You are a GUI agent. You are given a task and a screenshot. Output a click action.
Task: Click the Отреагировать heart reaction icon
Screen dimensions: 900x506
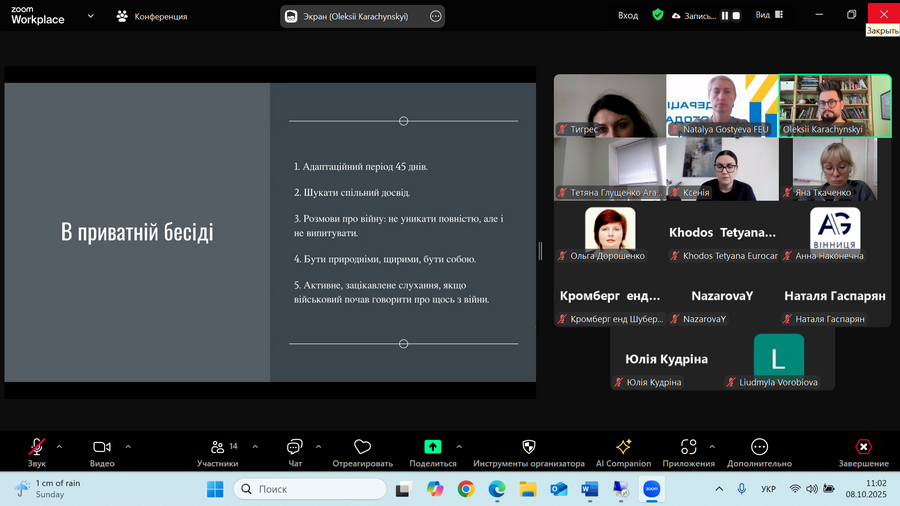[x=362, y=448]
